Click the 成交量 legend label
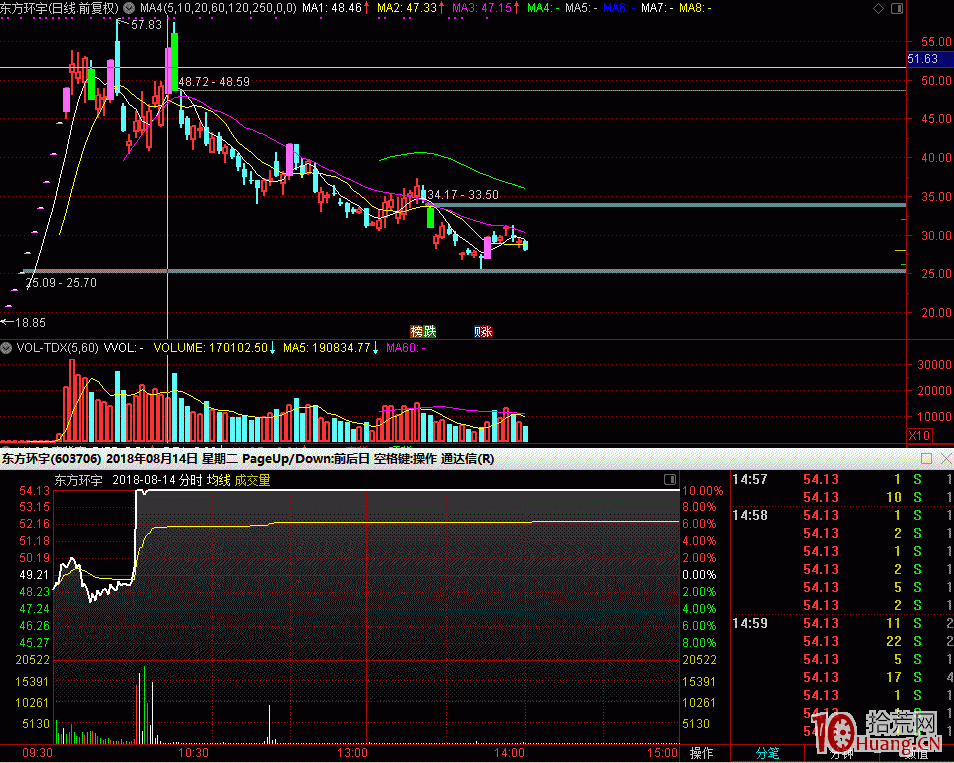Screen dimensions: 954x763 coord(252,480)
